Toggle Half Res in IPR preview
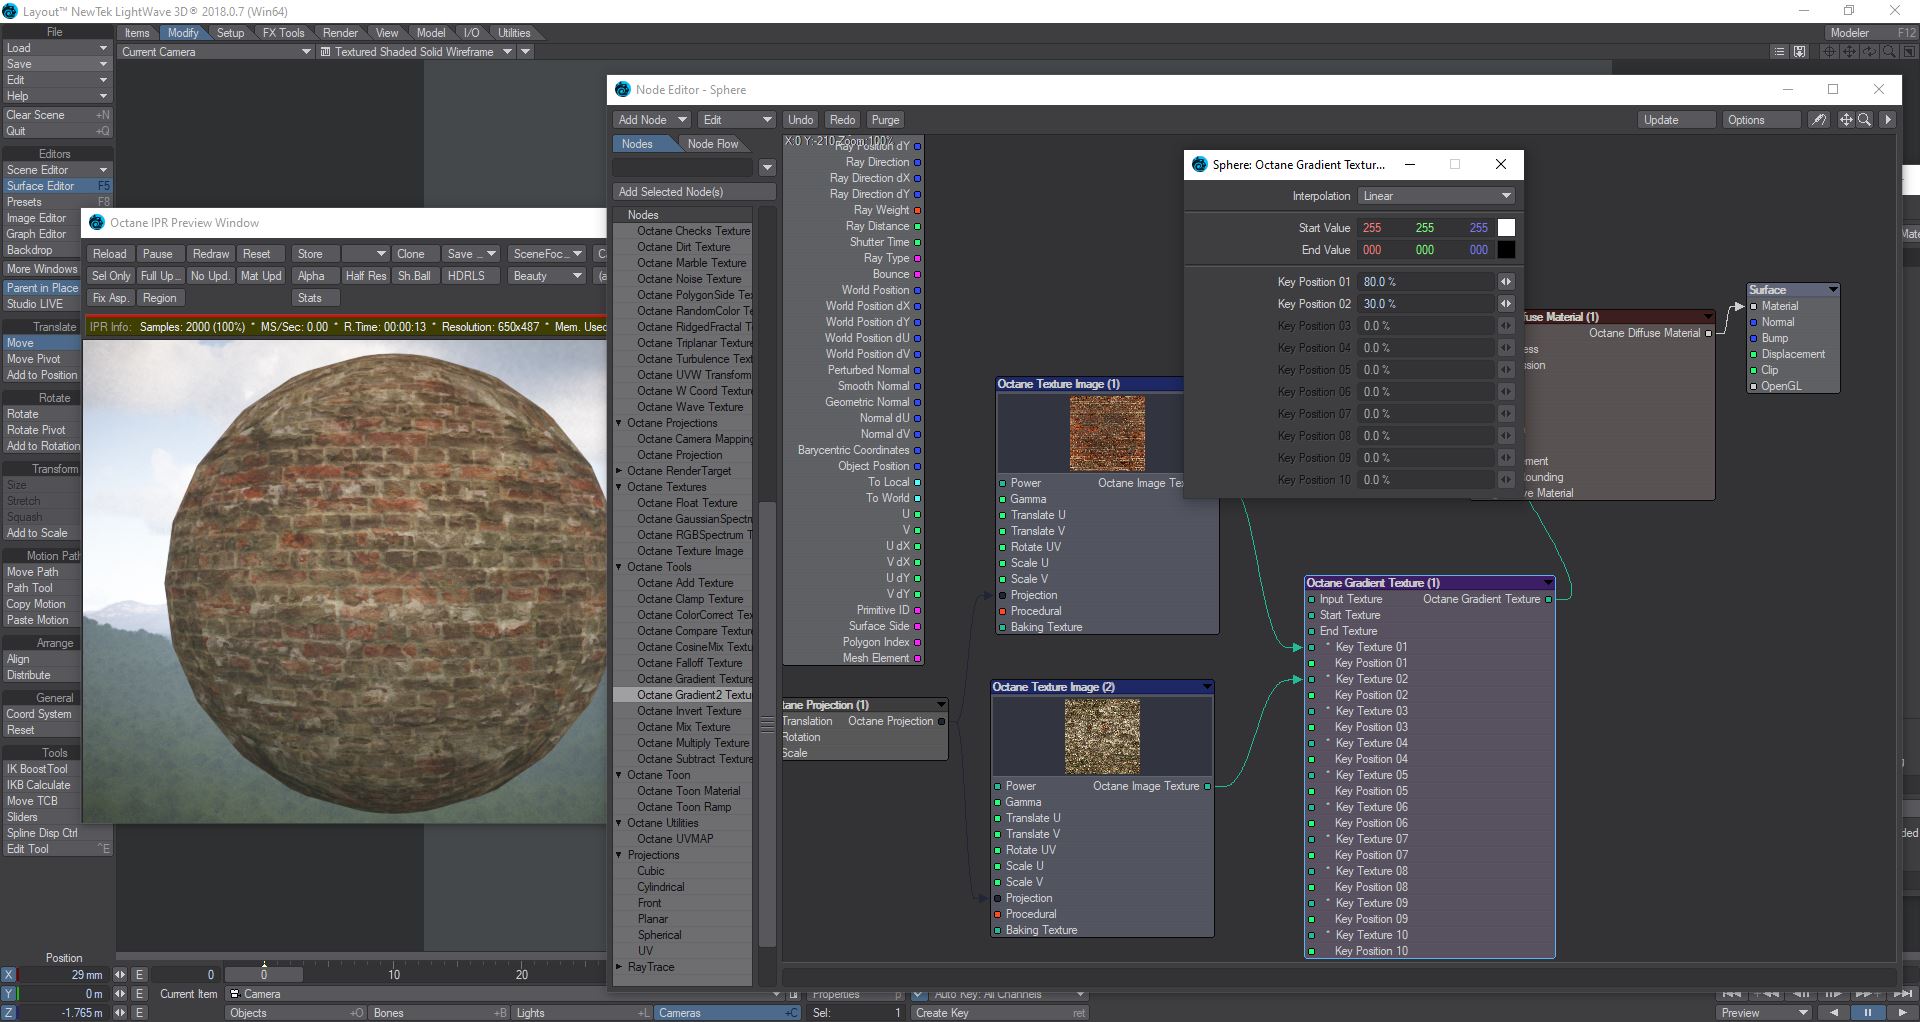Viewport: 1920px width, 1022px height. (365, 276)
